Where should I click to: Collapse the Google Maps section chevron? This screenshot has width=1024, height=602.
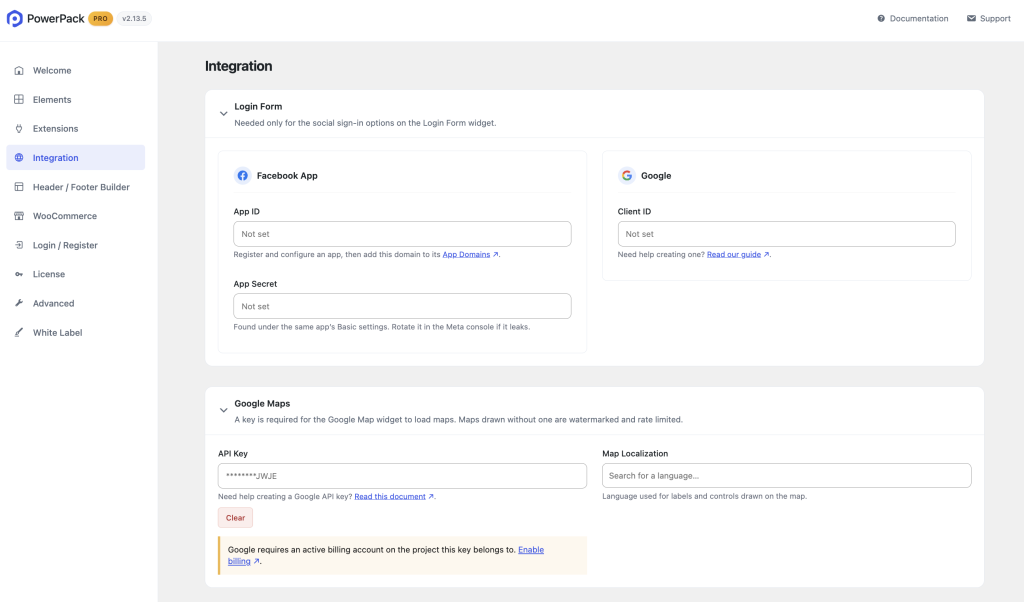pyautogui.click(x=223, y=411)
